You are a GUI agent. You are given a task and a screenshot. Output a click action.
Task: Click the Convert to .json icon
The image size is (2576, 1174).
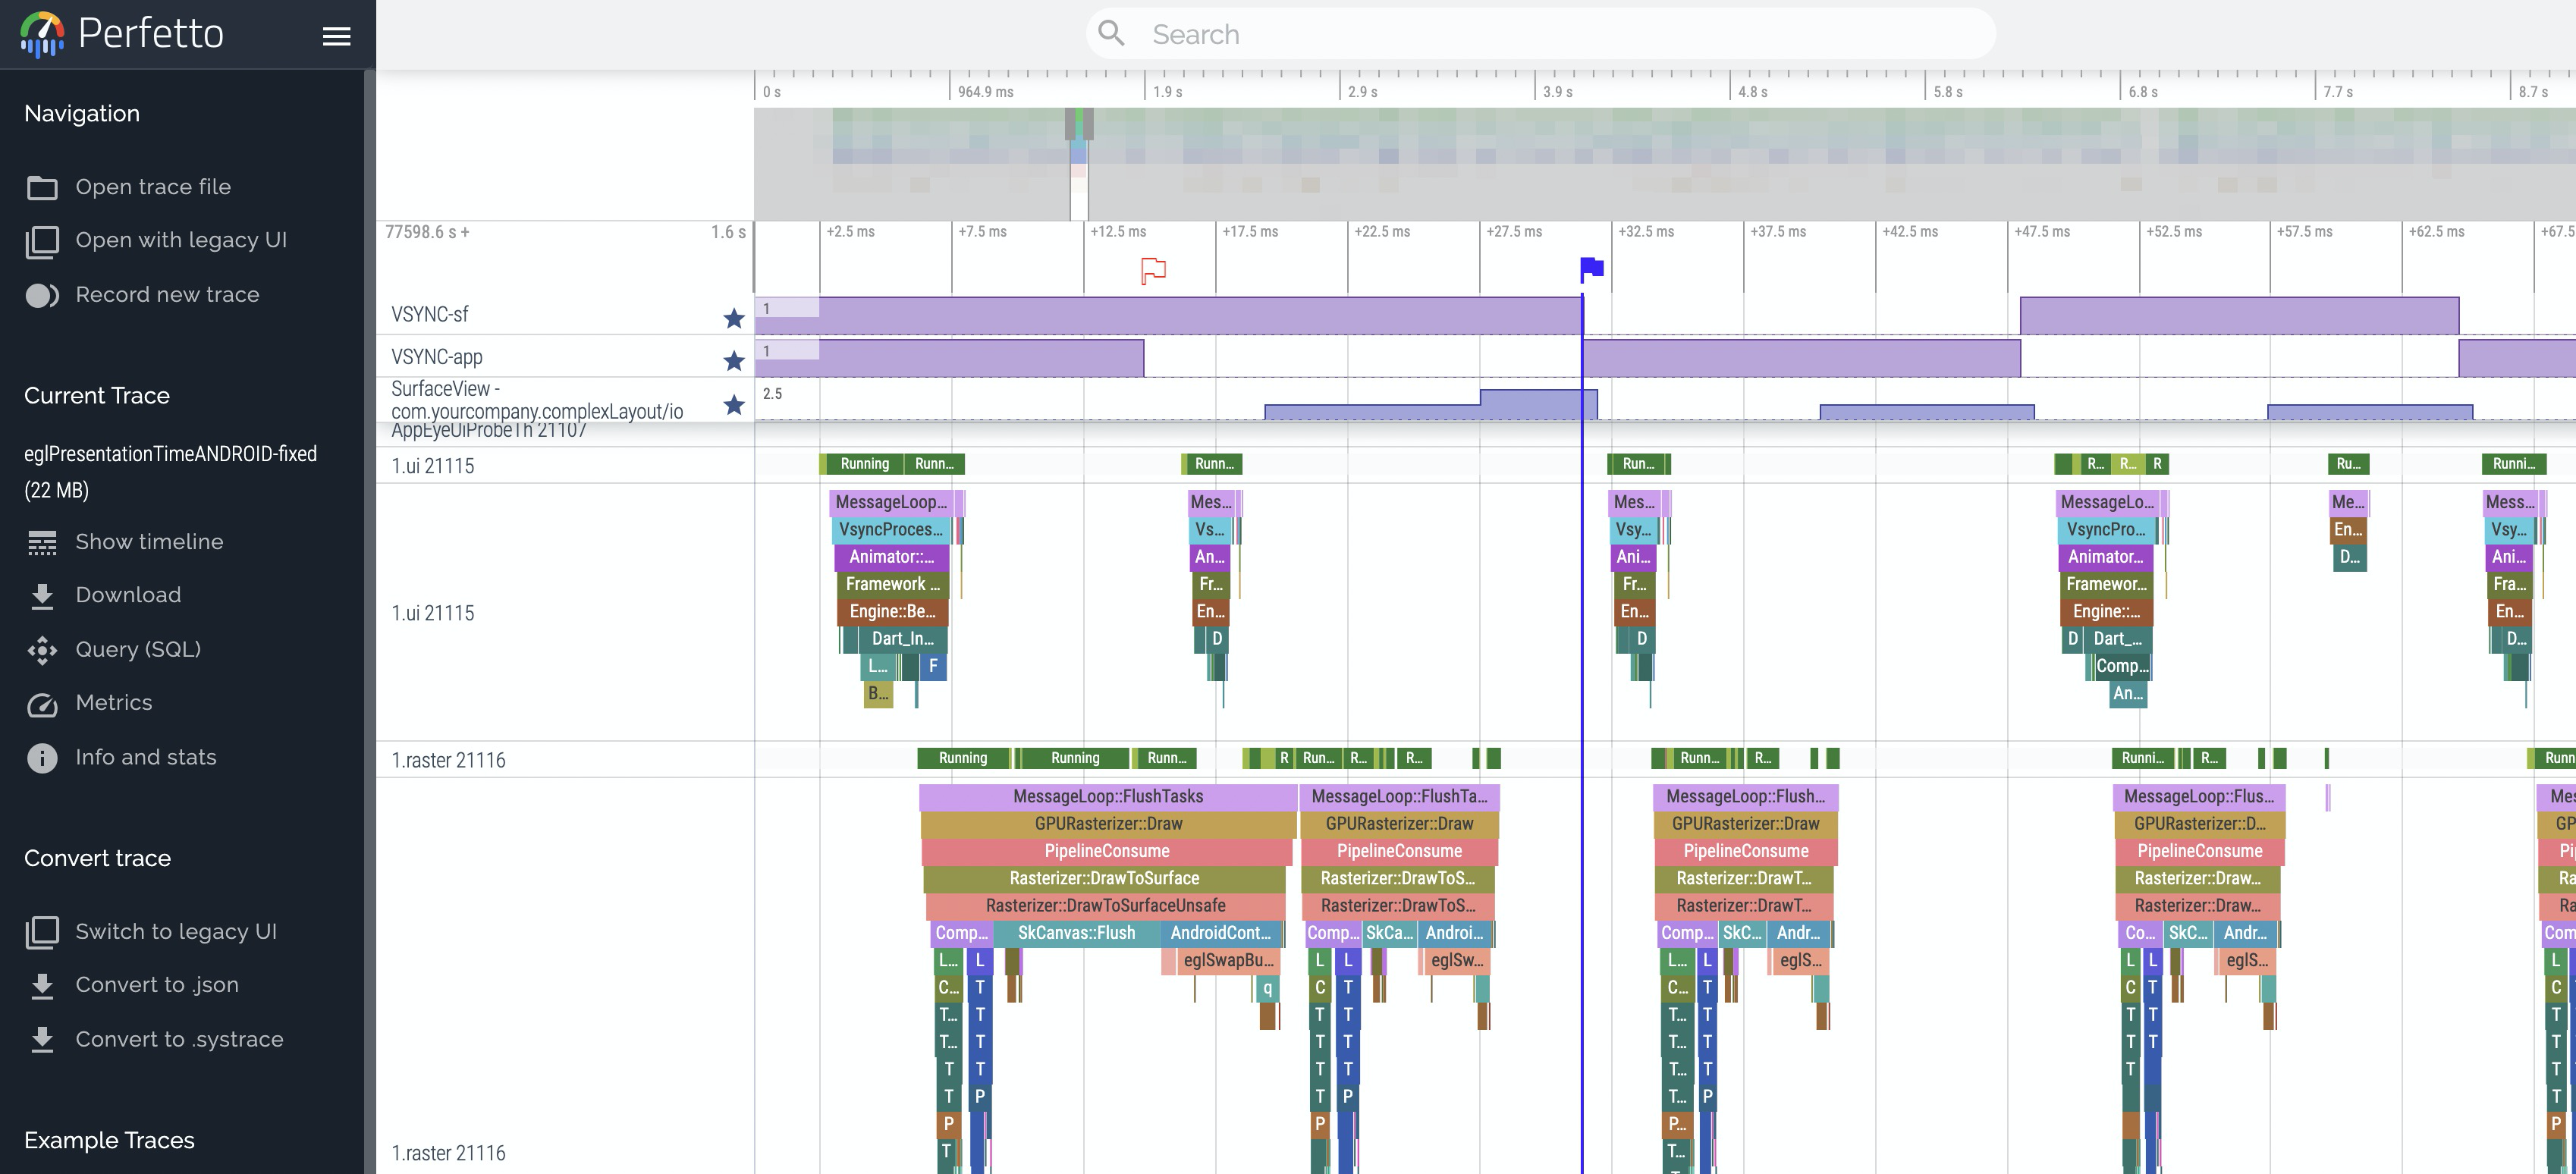tap(42, 986)
